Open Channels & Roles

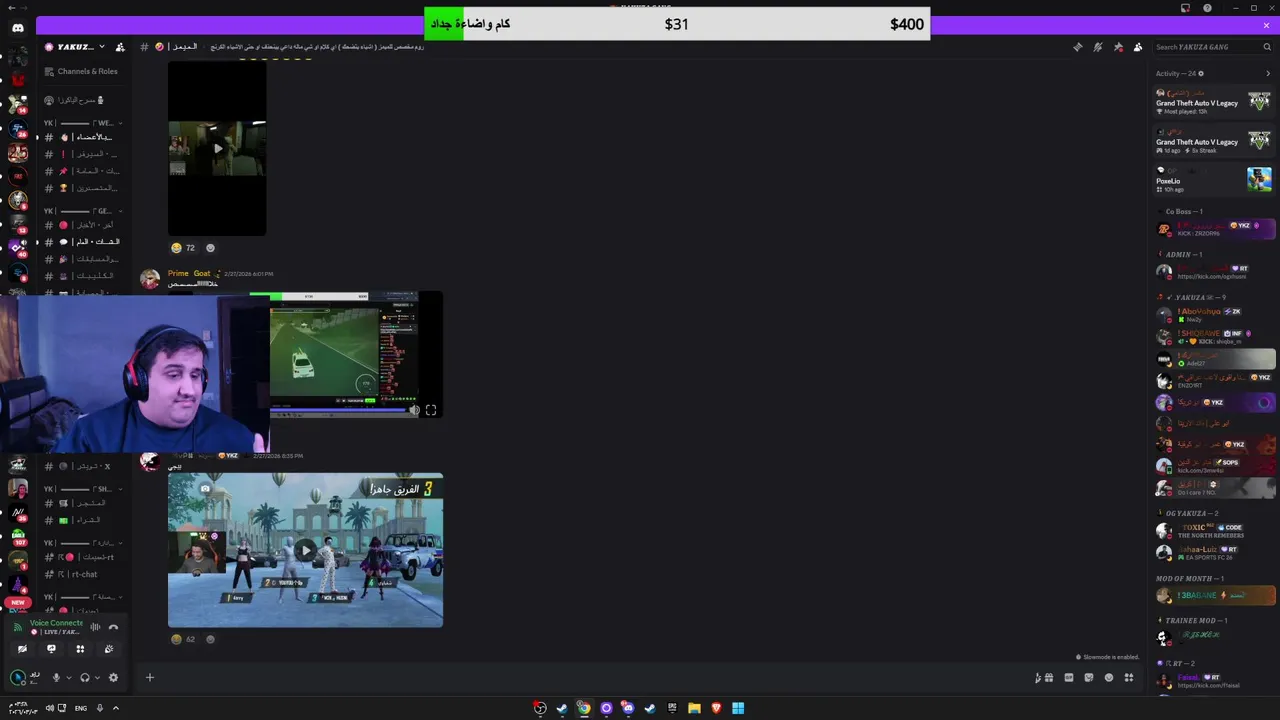point(81,71)
